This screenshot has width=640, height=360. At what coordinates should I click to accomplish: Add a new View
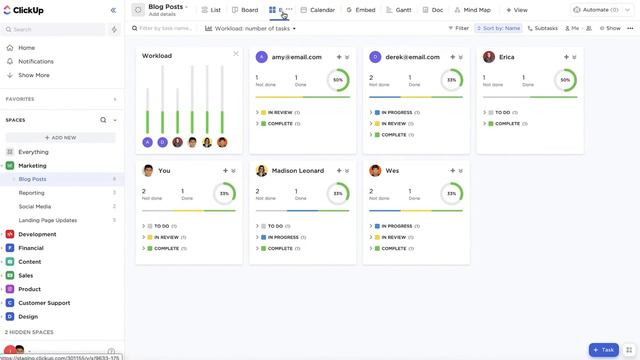pos(517,10)
